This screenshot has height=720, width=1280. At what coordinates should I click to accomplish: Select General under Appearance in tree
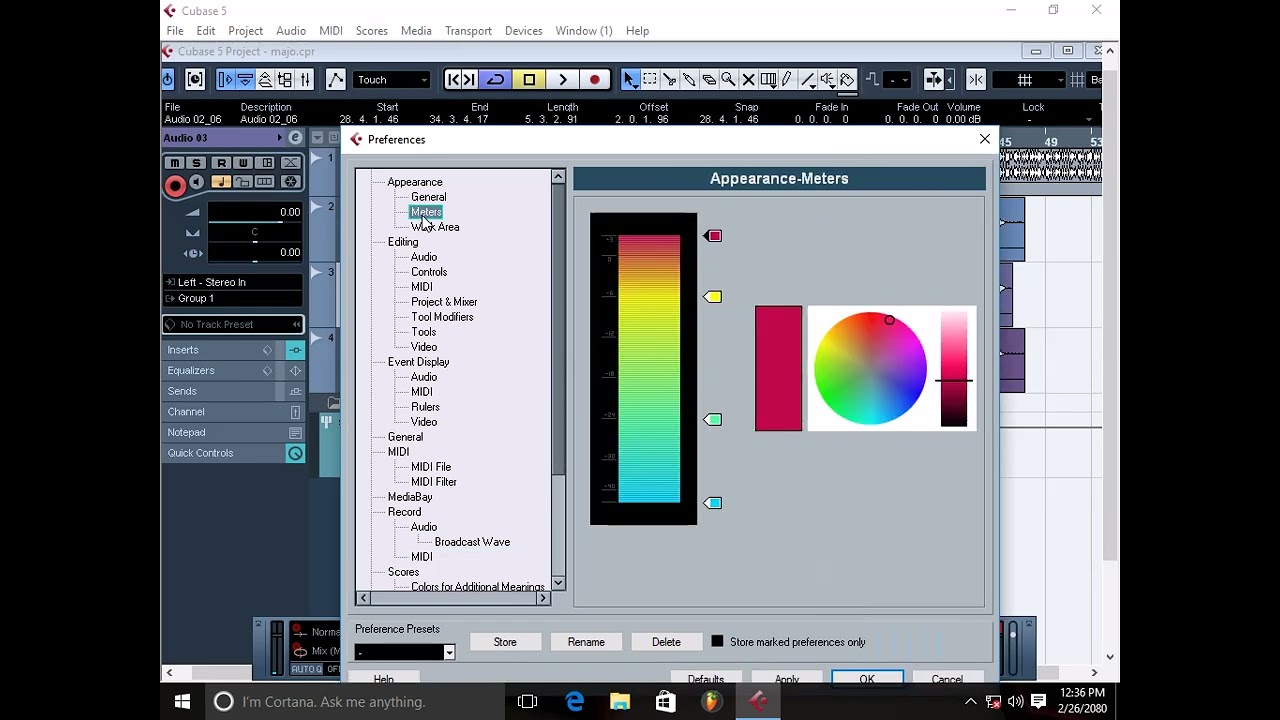428,197
